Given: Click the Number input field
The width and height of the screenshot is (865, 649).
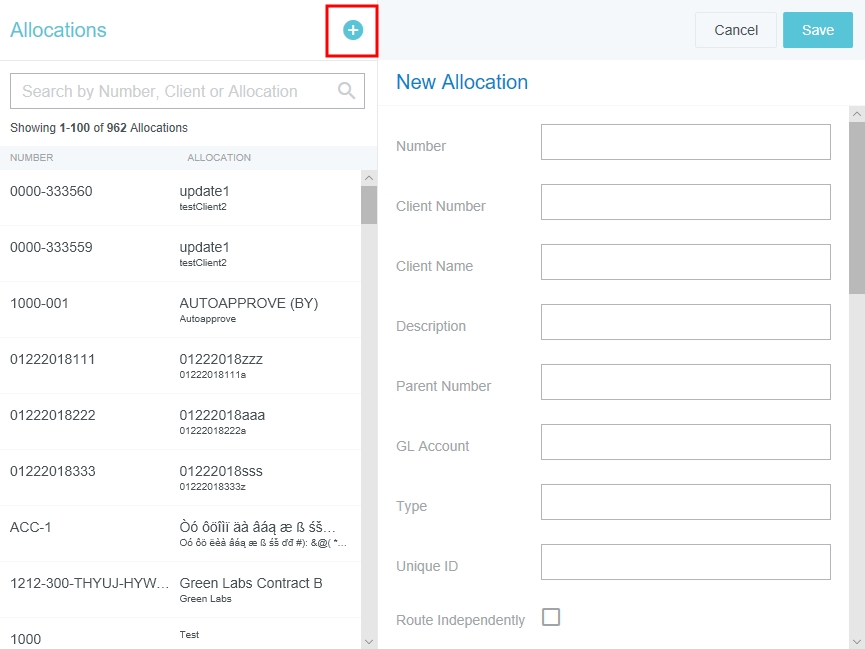Looking at the screenshot, I should [x=685, y=142].
